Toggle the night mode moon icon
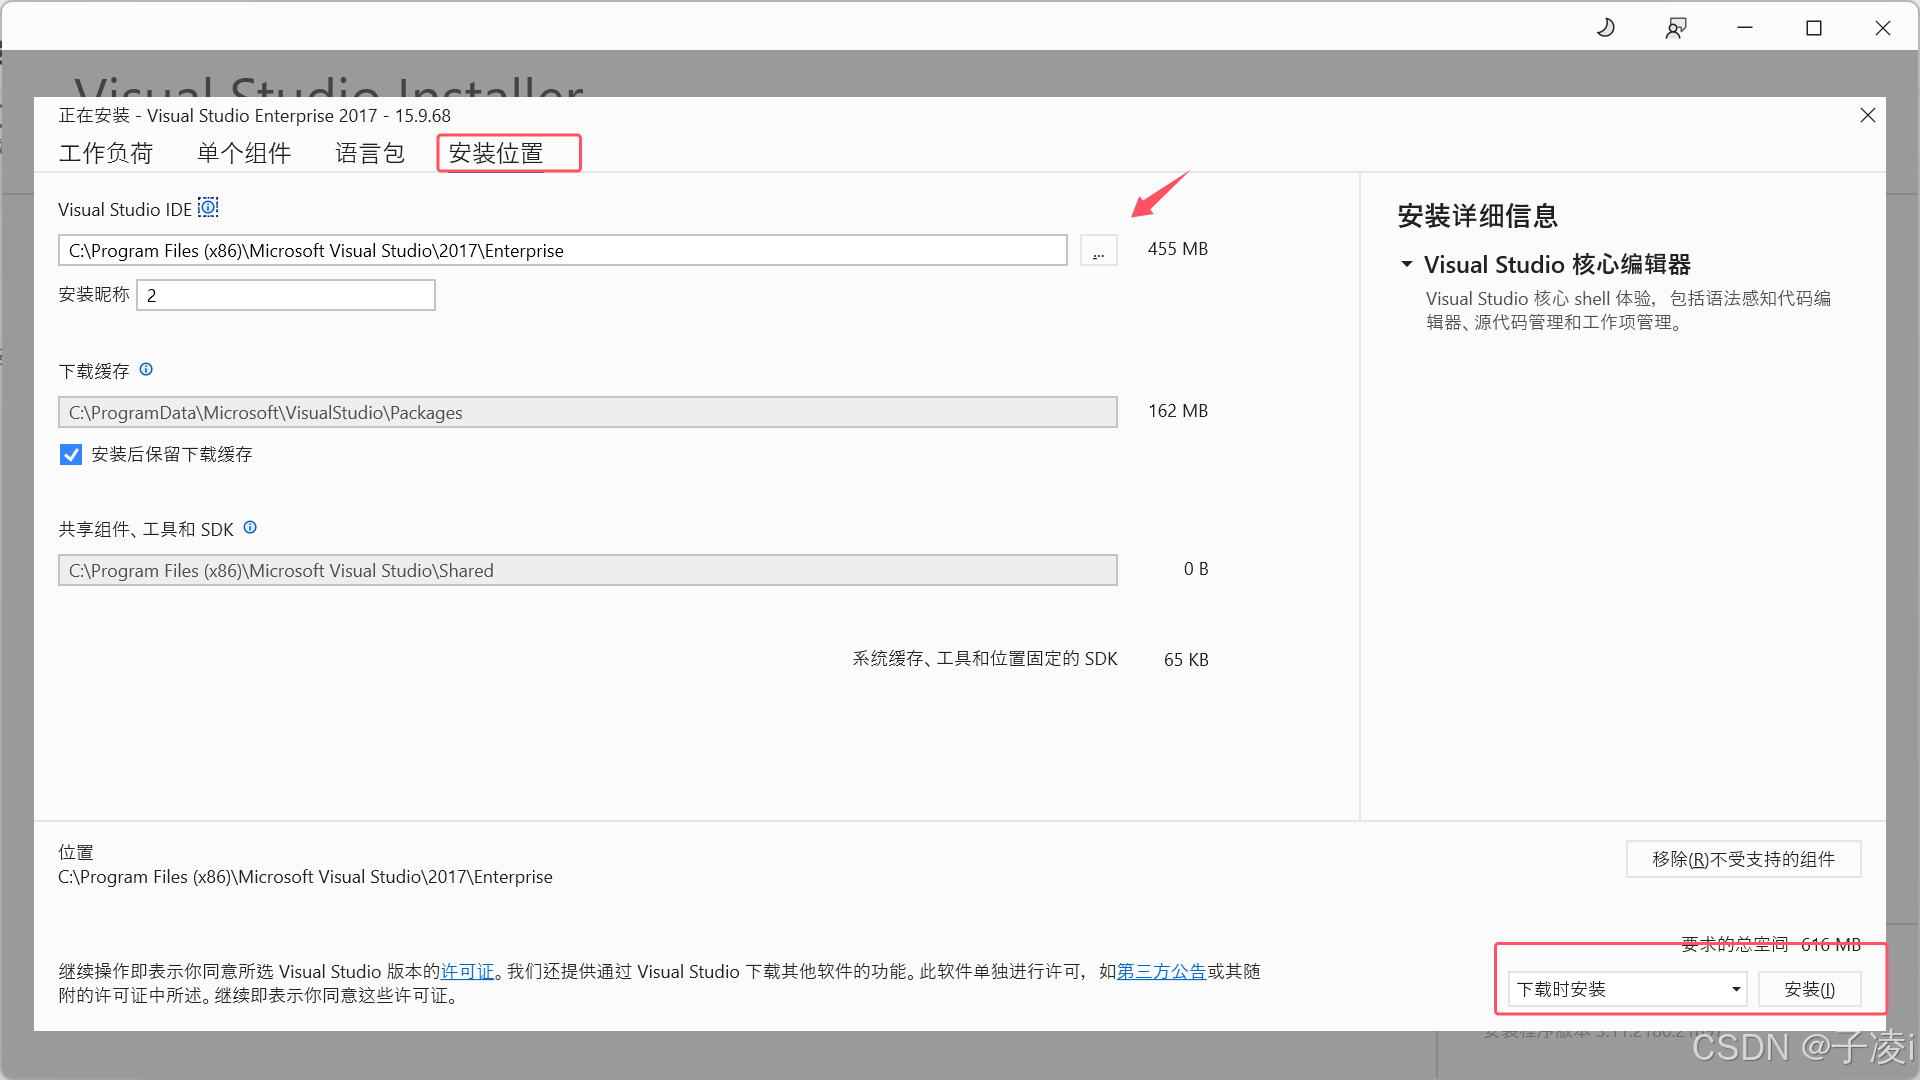The image size is (1920, 1080). click(x=1606, y=28)
